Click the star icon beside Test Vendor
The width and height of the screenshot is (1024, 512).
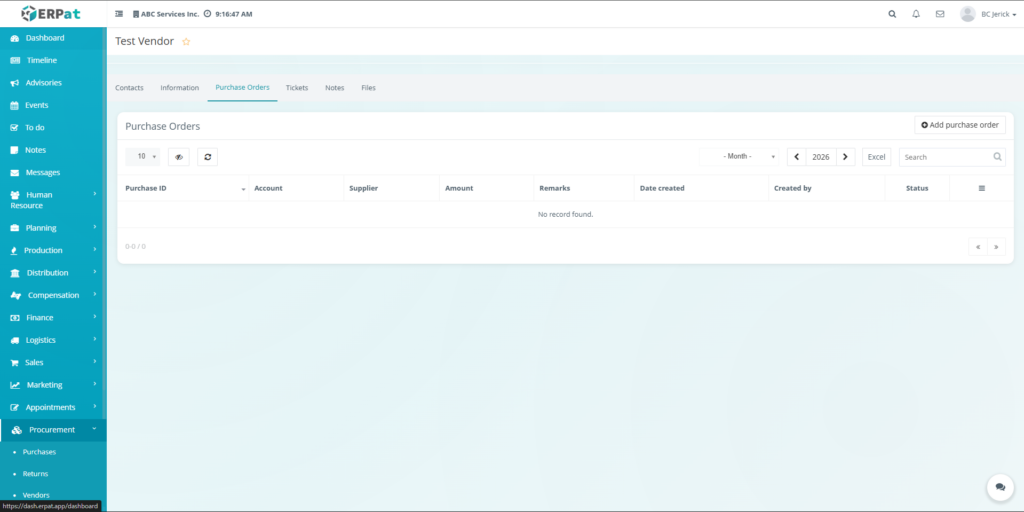(x=186, y=42)
